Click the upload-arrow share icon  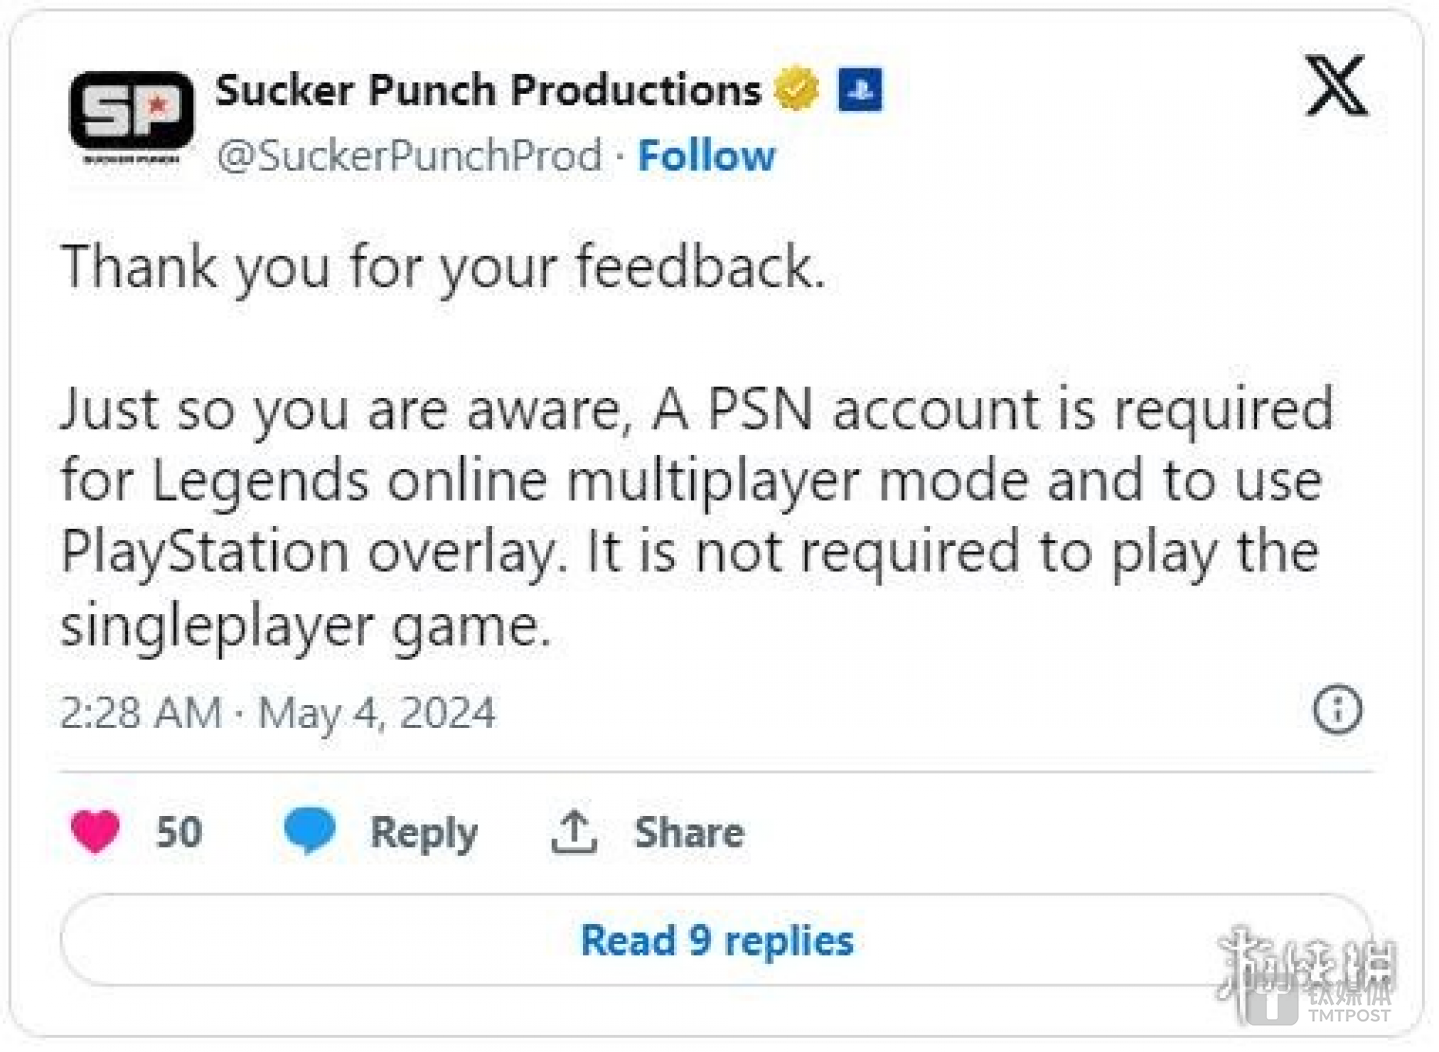[x=574, y=832]
